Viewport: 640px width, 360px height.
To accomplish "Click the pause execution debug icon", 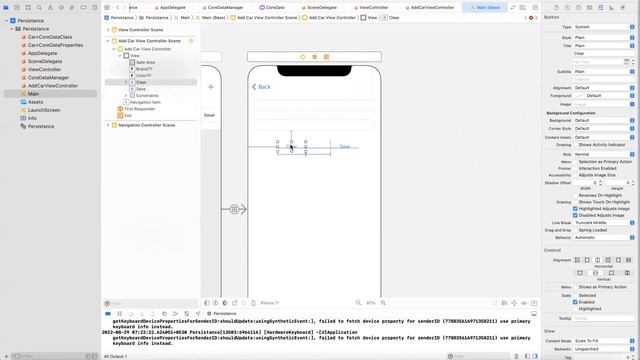I will tap(120, 313).
